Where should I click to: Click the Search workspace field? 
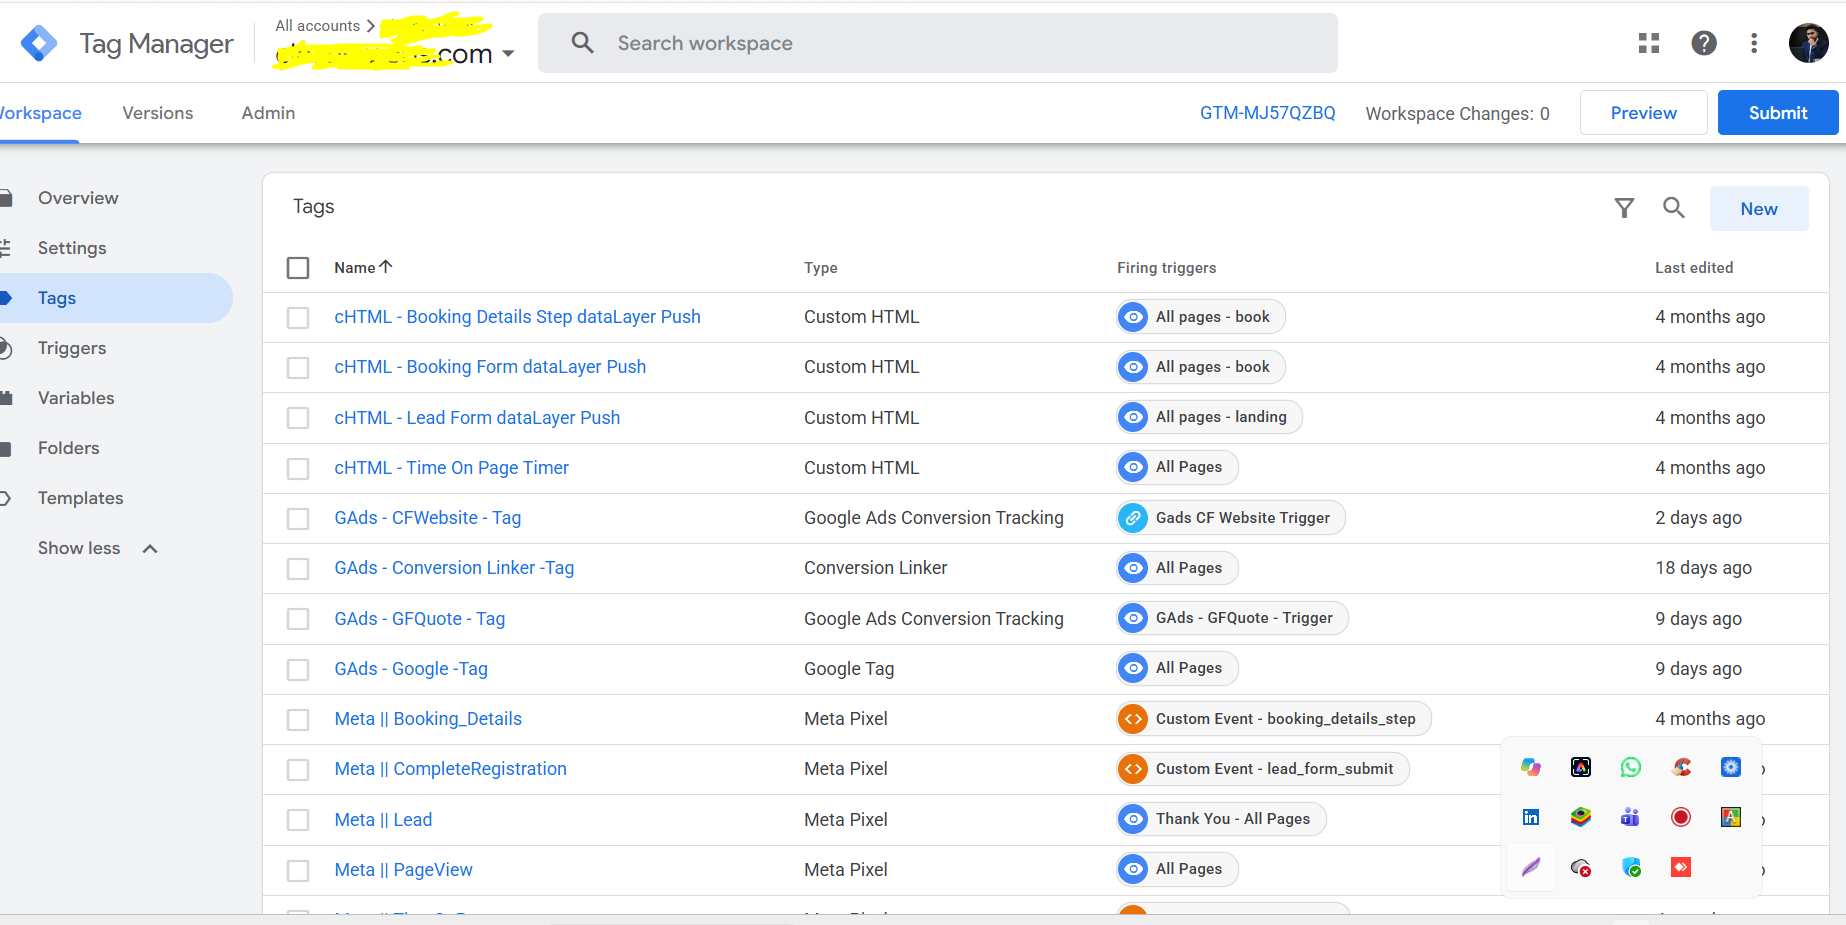coord(938,43)
